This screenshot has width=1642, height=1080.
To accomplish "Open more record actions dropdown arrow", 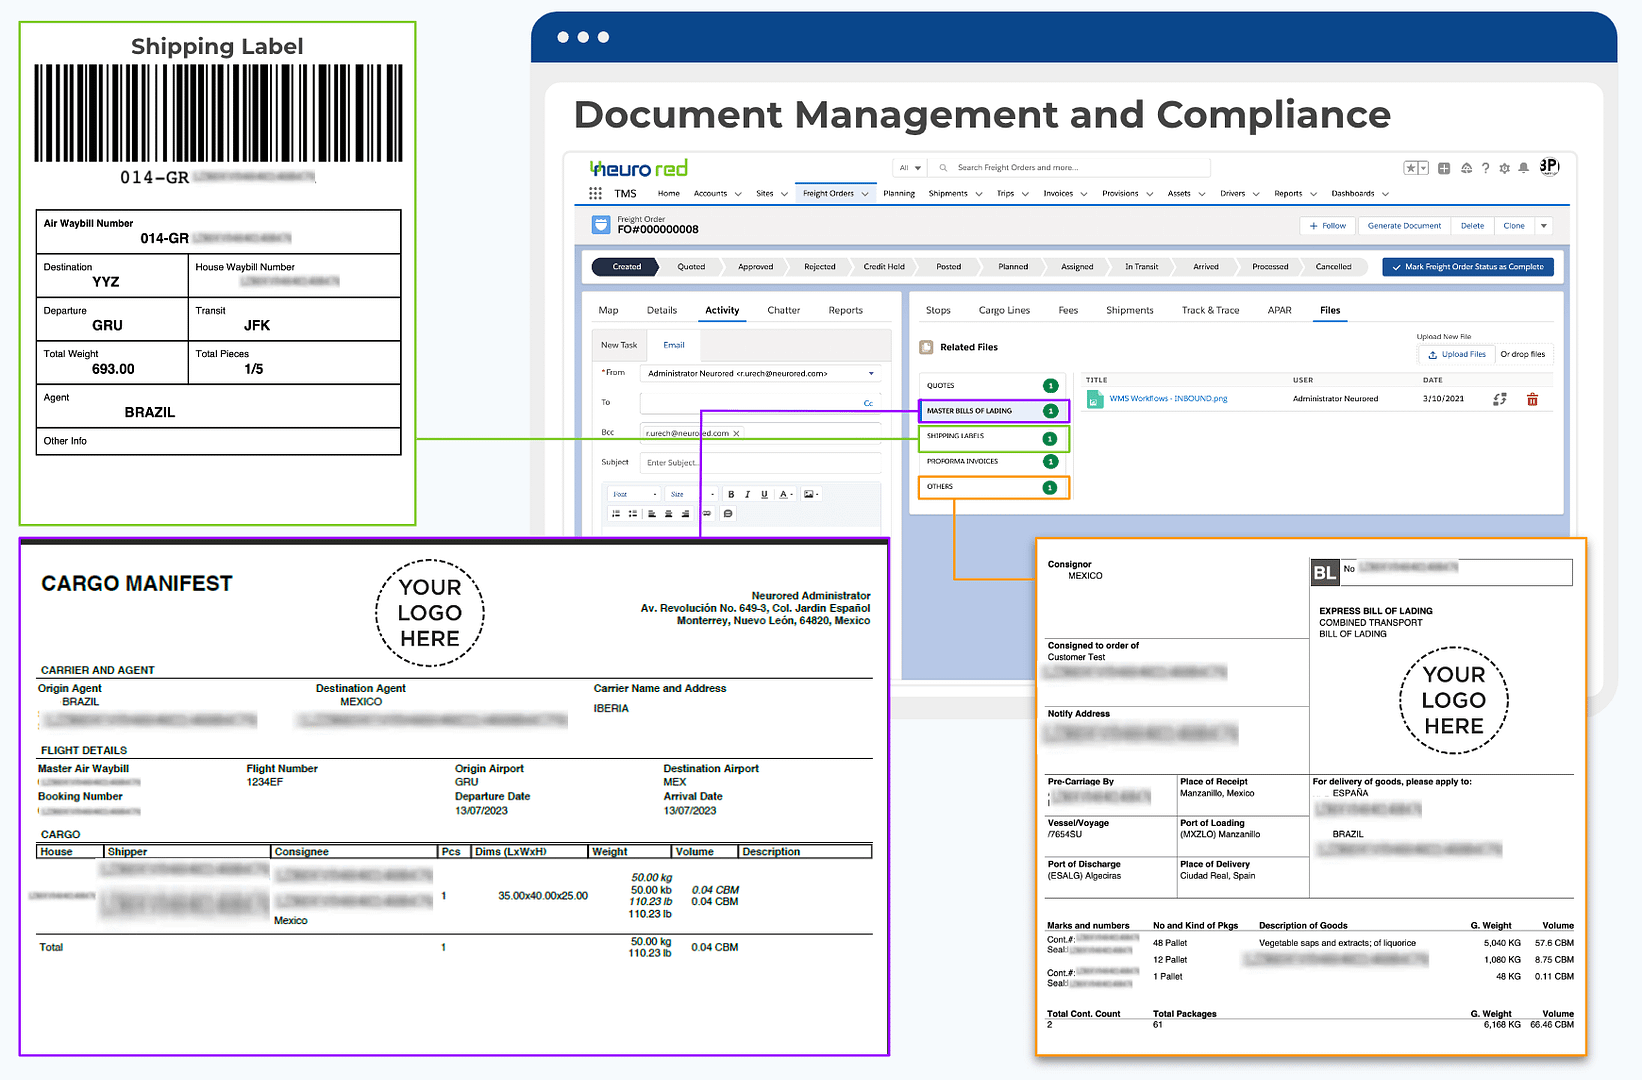I will point(1543,226).
